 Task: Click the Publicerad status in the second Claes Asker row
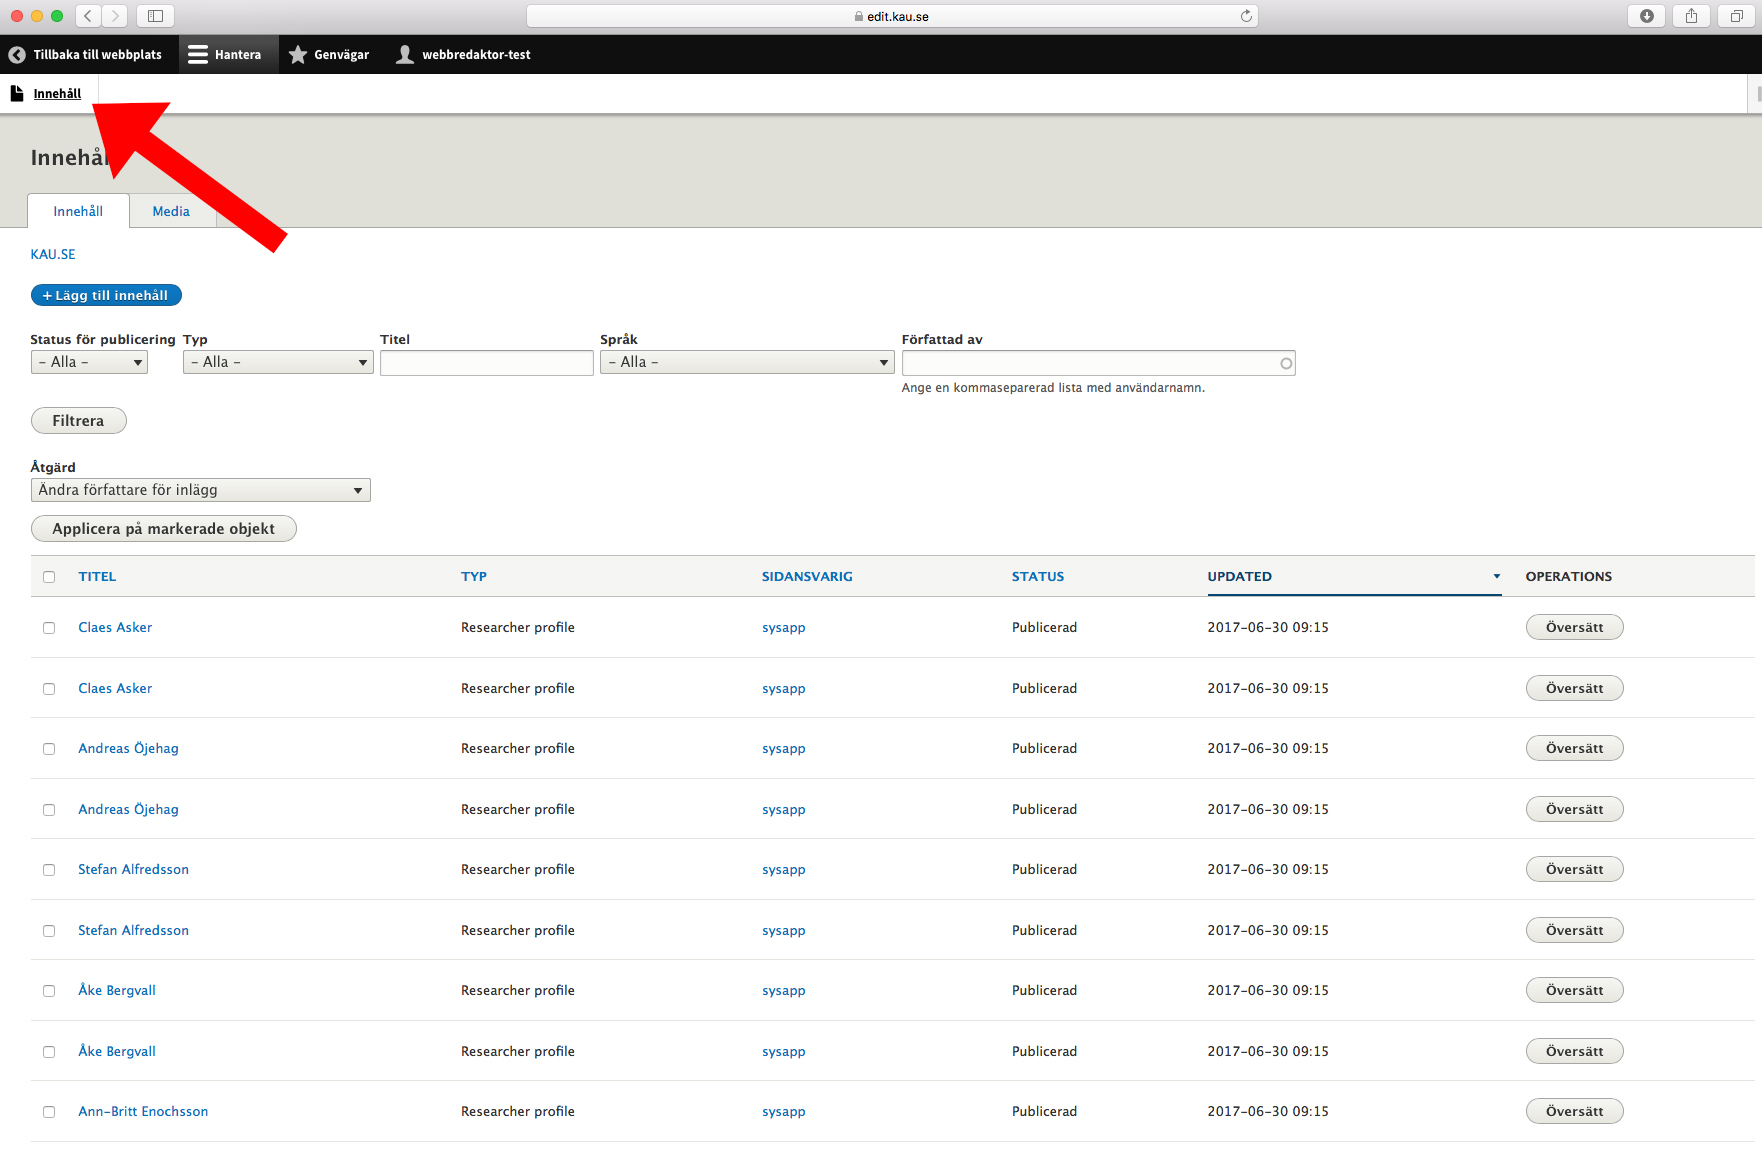pos(1044,688)
